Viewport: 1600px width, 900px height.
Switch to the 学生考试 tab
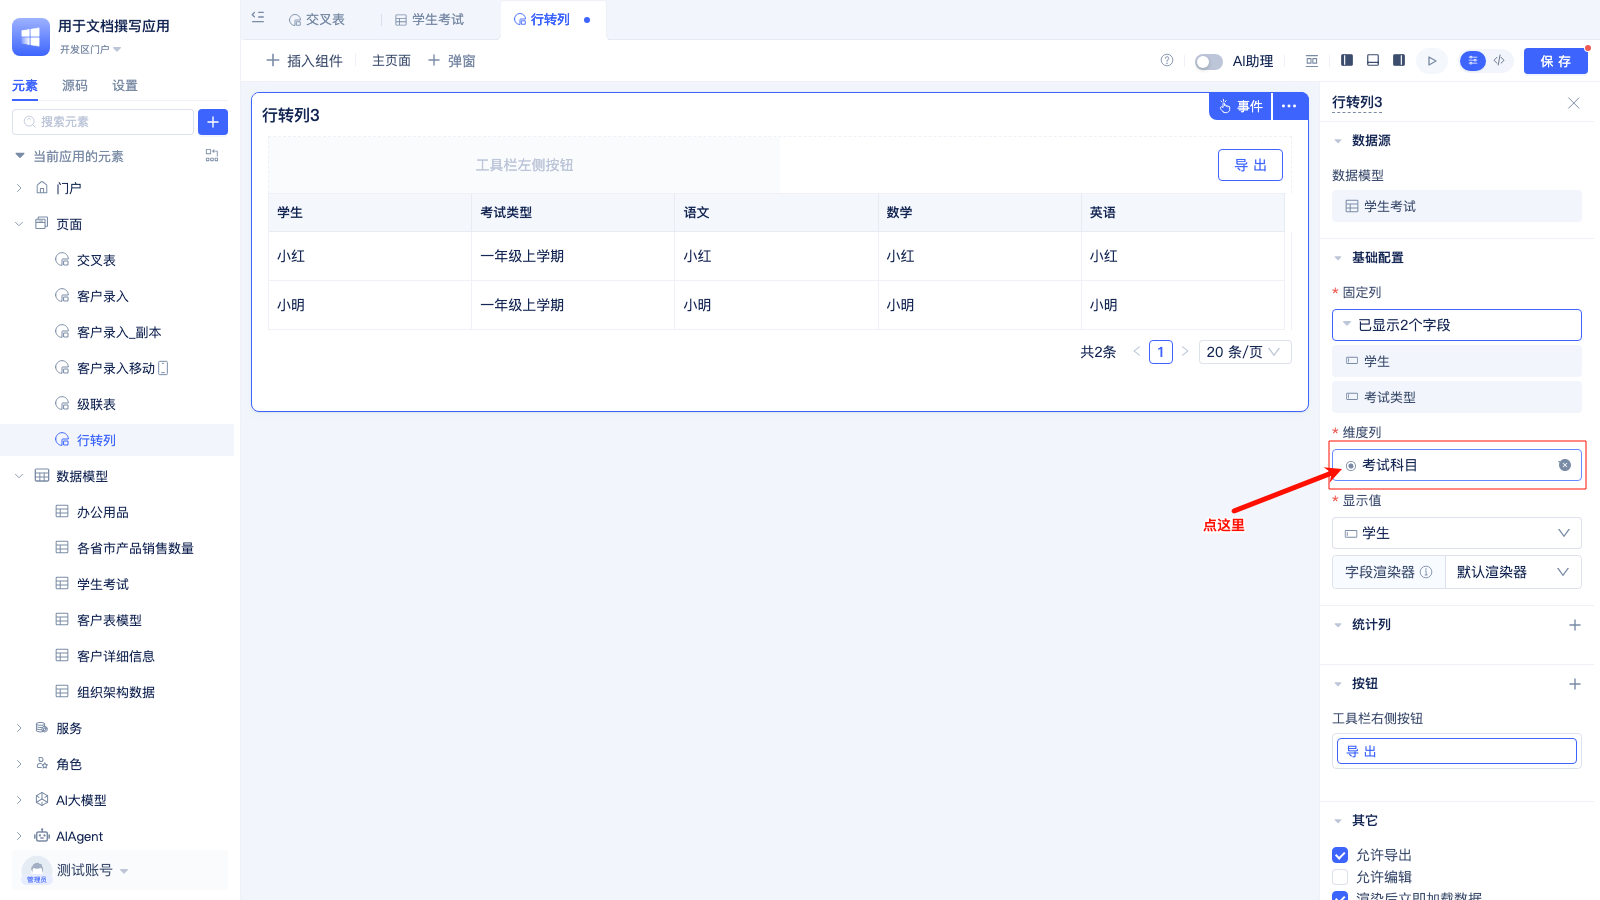click(429, 20)
